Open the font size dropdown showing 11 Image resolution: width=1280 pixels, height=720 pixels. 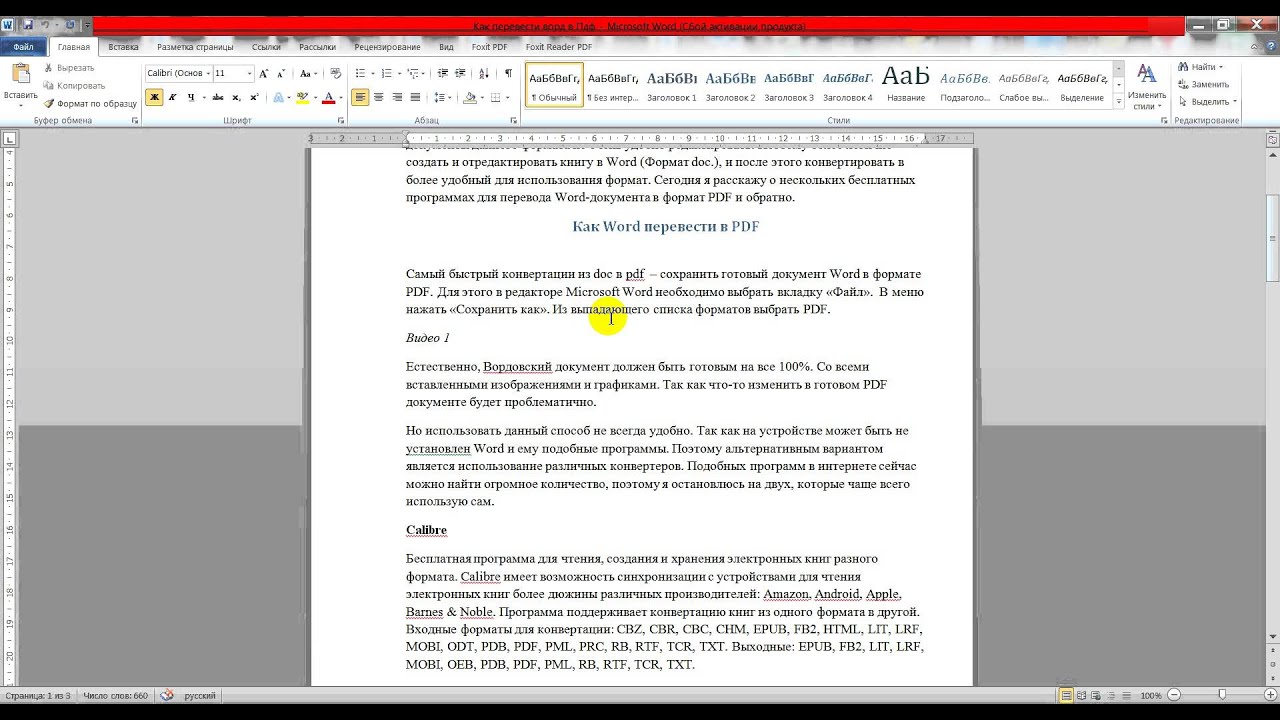click(x=233, y=74)
